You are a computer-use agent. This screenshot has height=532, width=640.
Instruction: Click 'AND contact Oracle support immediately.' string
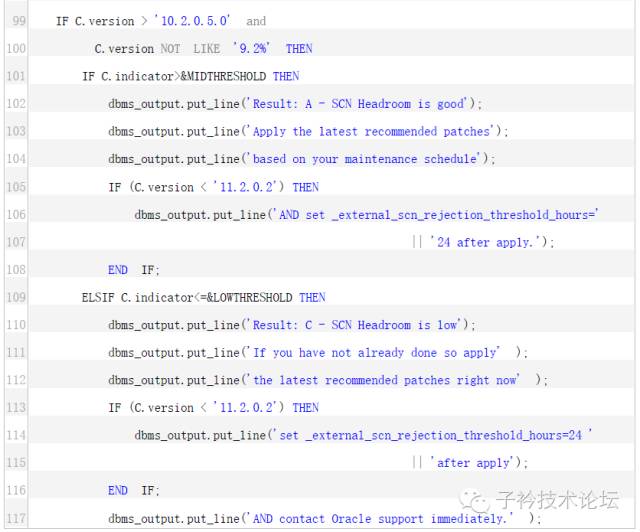381,519
